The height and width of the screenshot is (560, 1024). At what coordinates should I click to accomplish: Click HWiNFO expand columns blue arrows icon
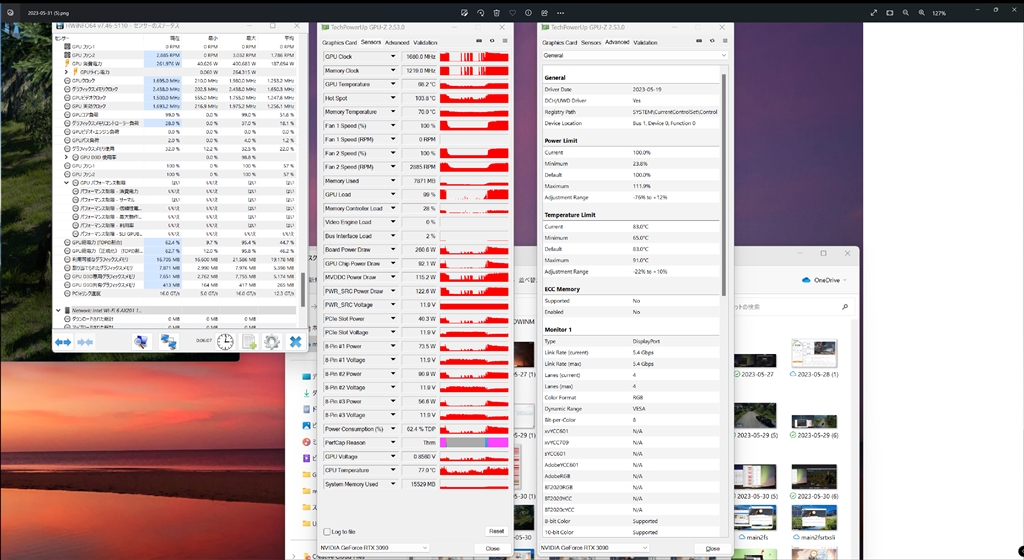[x=63, y=342]
